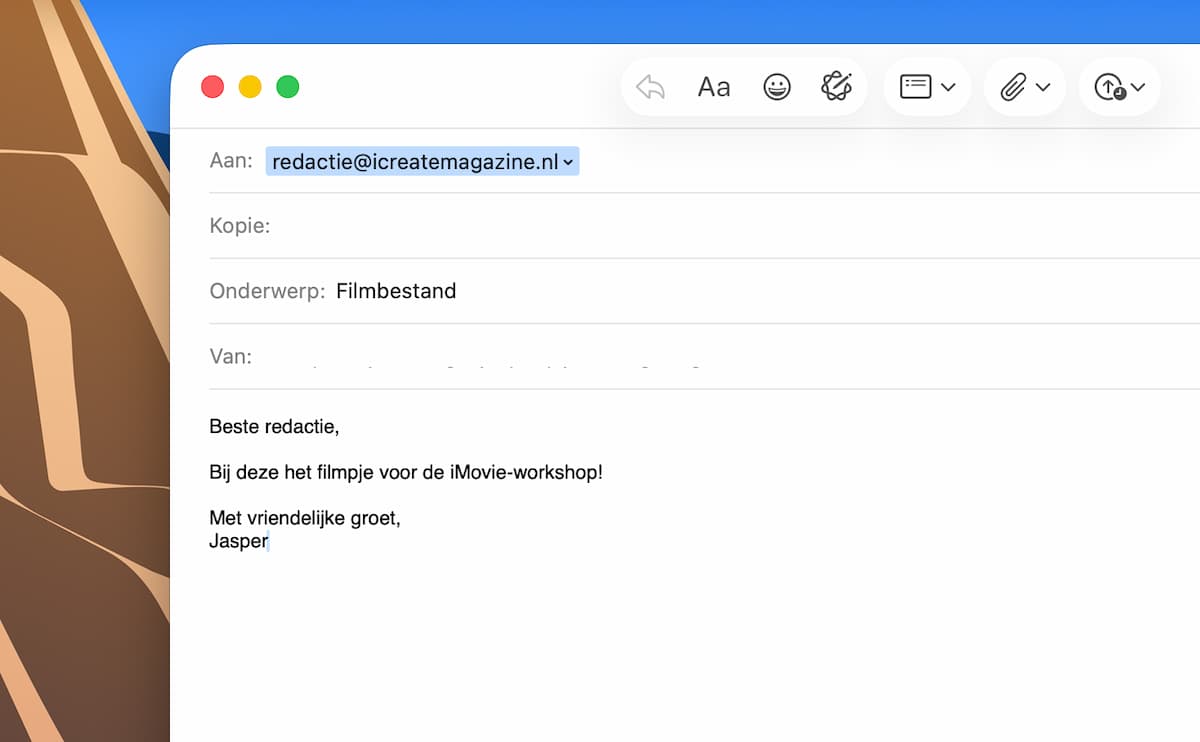Viewport: 1200px width, 742px height.
Task: Open the Aa text format options
Action: coord(714,87)
